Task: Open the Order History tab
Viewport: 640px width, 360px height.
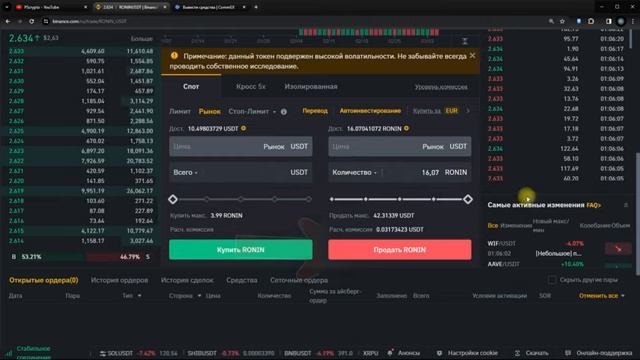Action: (x=119, y=280)
